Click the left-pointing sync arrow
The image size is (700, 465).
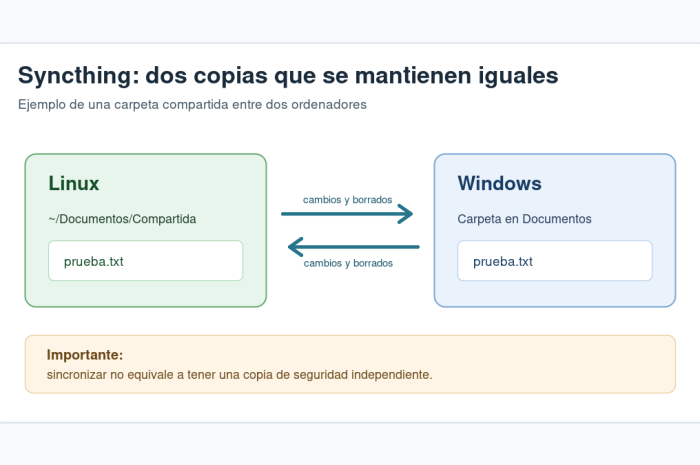pos(354,247)
